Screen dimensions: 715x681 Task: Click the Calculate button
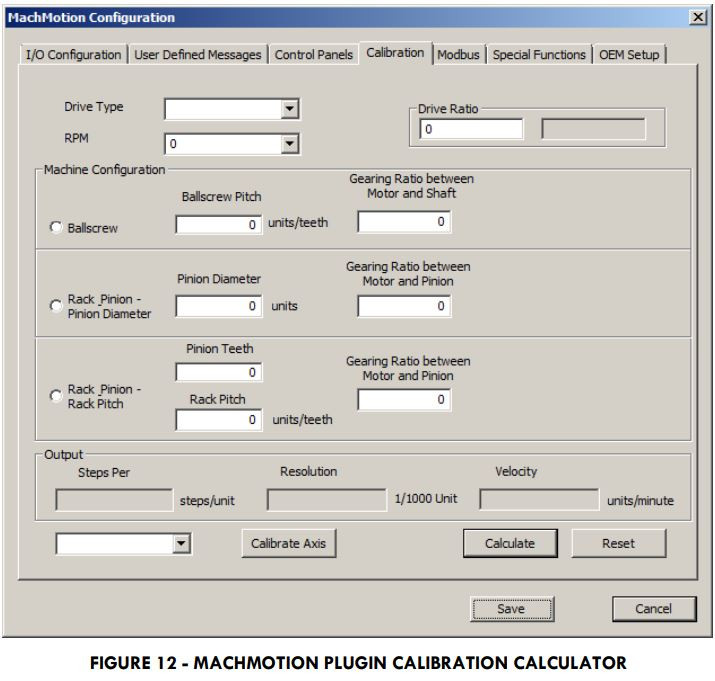tap(510, 543)
